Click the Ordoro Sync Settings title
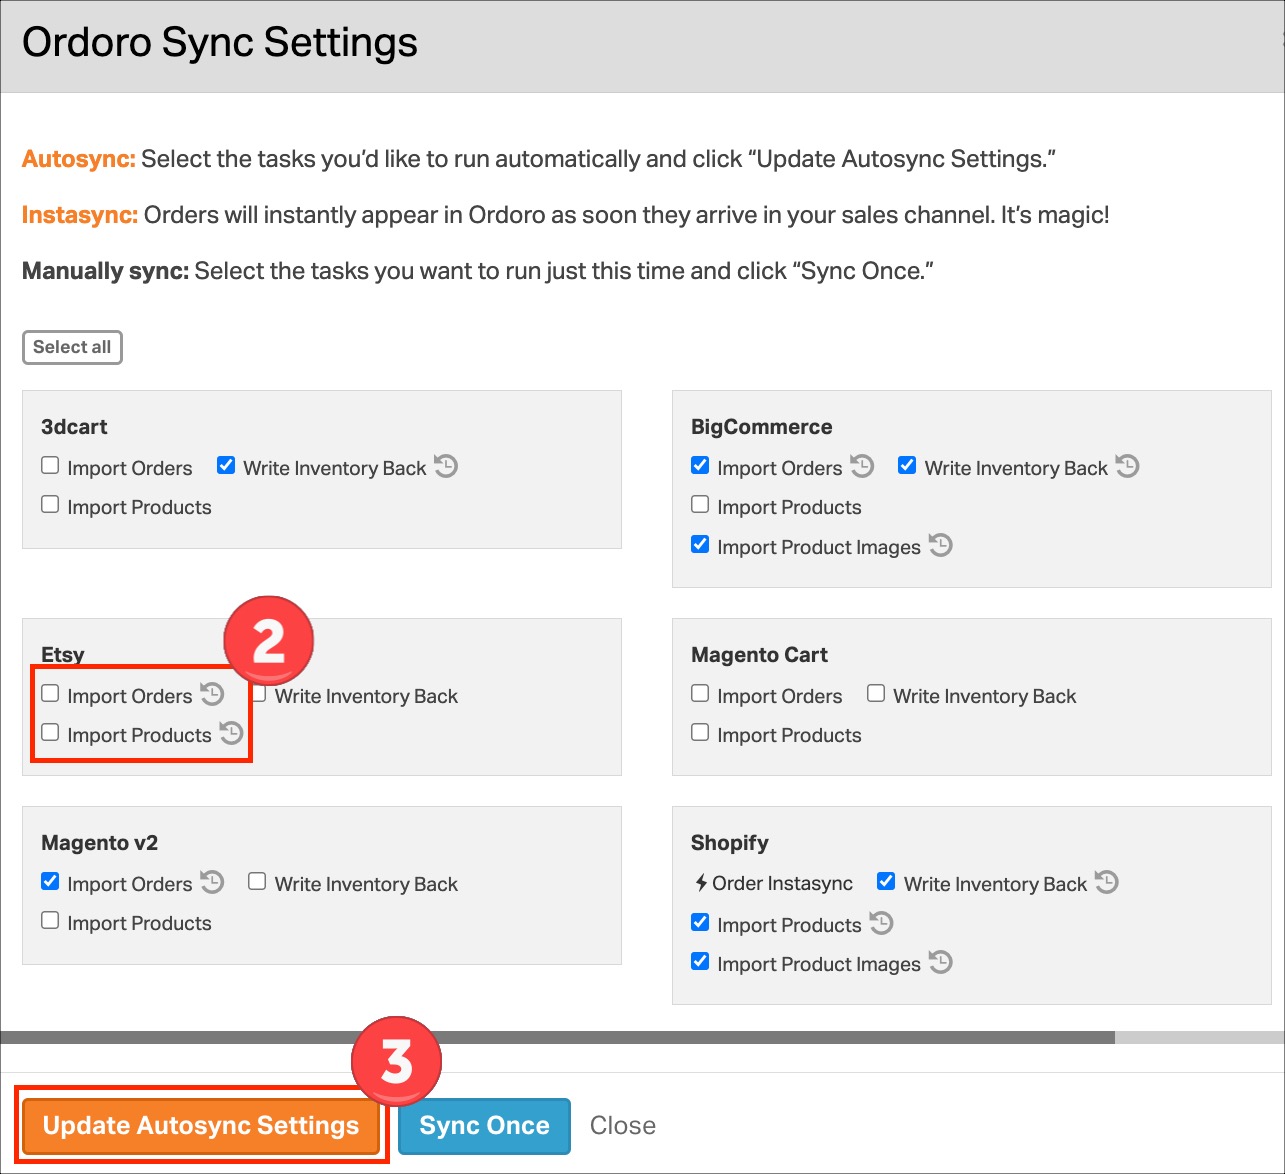Image resolution: width=1285 pixels, height=1174 pixels. pos(220,43)
